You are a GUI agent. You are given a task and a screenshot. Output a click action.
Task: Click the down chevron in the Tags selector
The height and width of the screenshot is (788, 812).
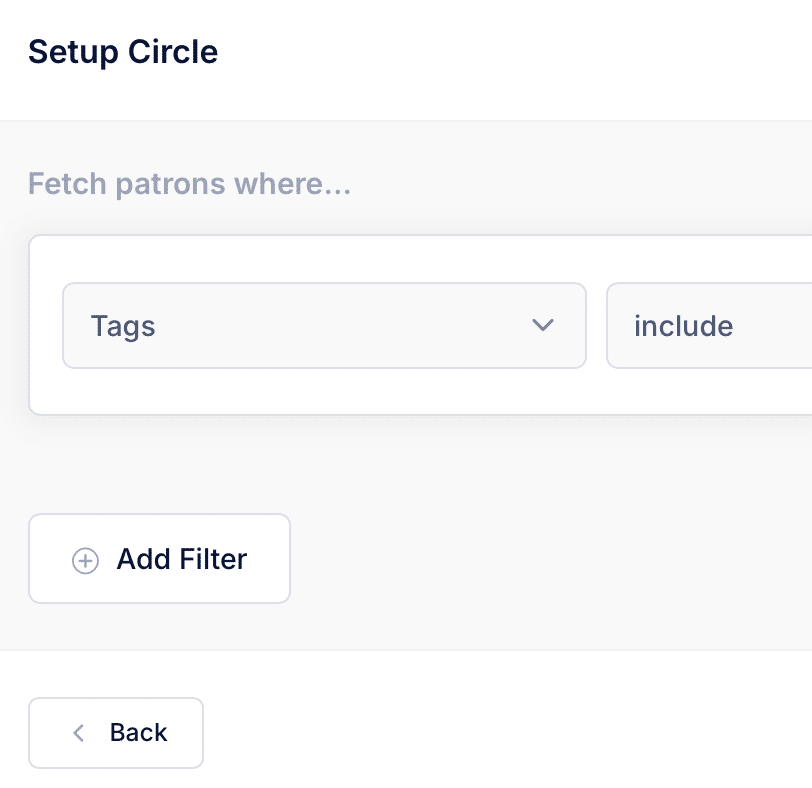[x=543, y=325]
